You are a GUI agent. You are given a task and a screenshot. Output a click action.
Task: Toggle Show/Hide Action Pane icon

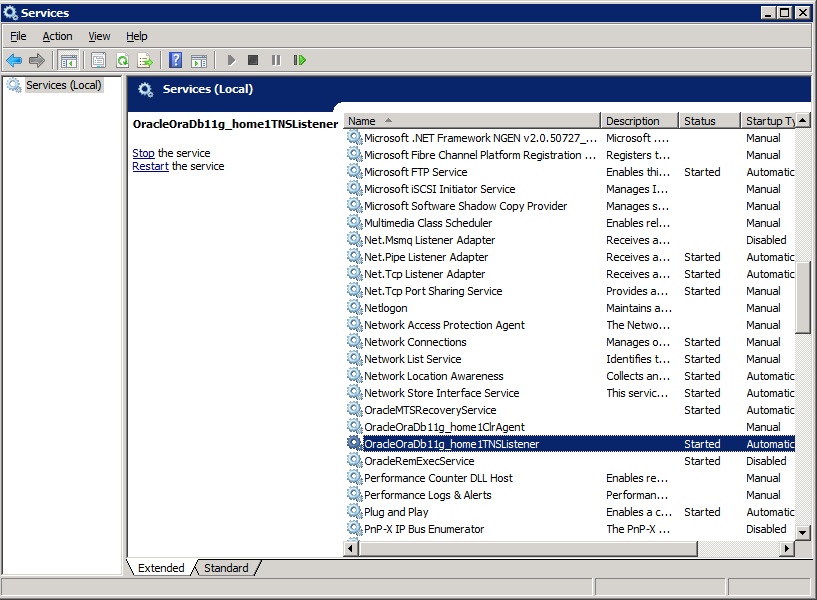[x=199, y=60]
